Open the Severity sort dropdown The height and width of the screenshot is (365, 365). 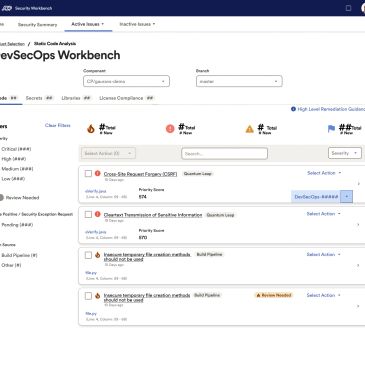(345, 153)
